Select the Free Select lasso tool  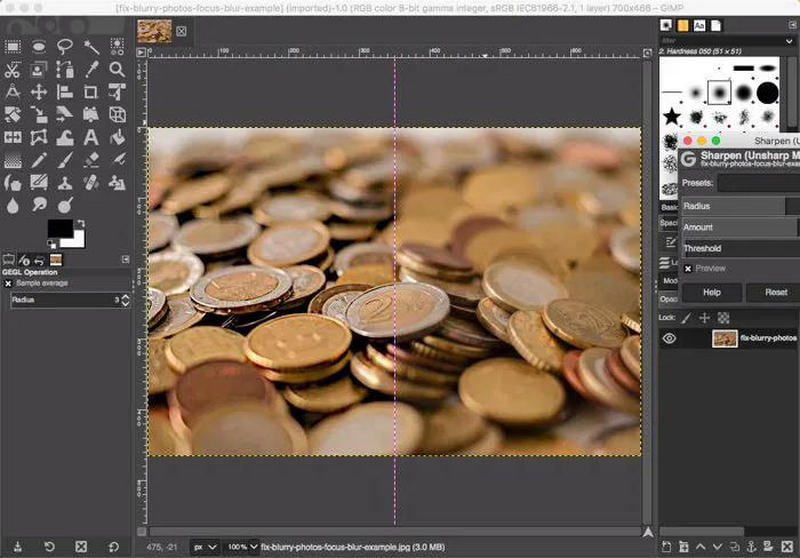[x=65, y=47]
